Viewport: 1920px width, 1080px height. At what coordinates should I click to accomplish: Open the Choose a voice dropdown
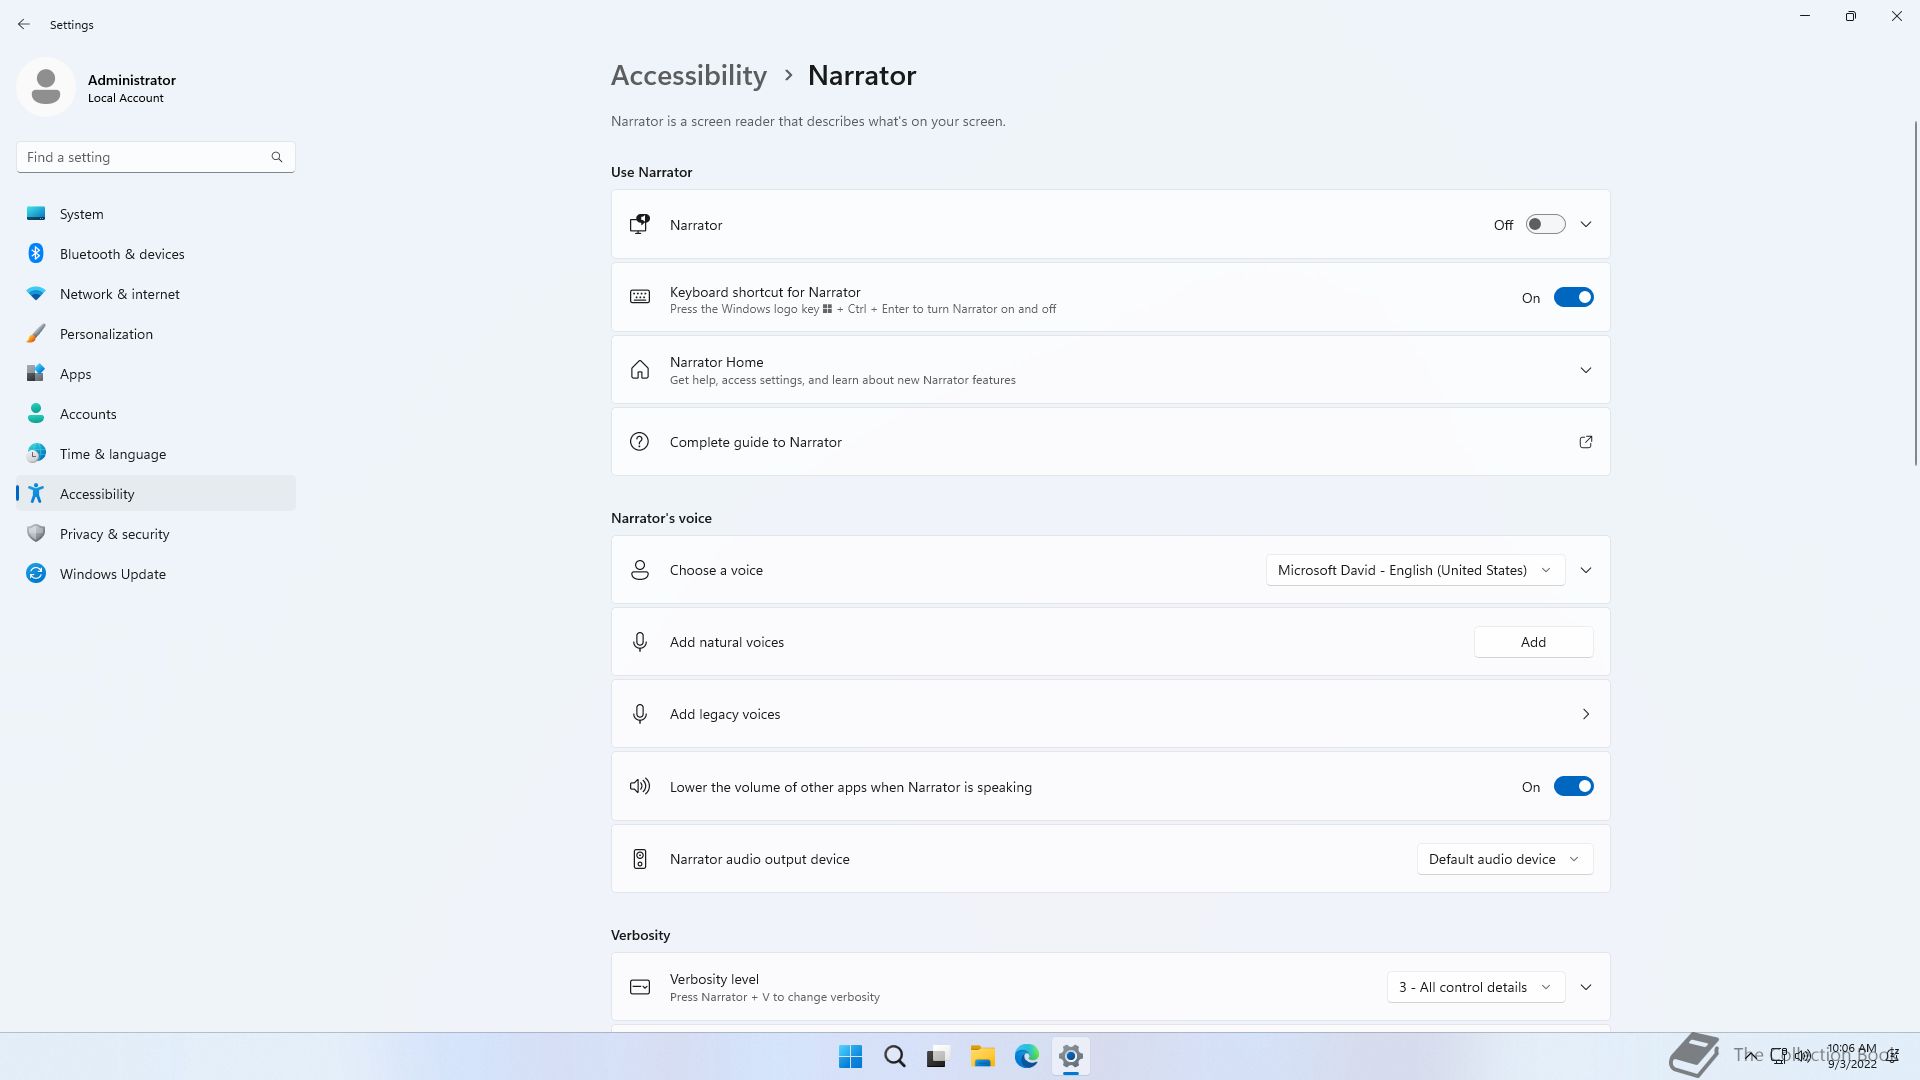[x=1414, y=570]
